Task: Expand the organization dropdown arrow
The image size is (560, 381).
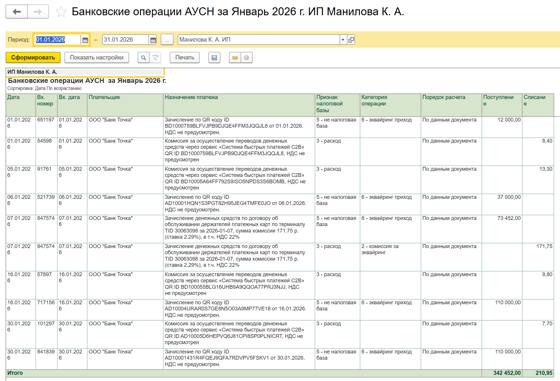Action: point(342,40)
